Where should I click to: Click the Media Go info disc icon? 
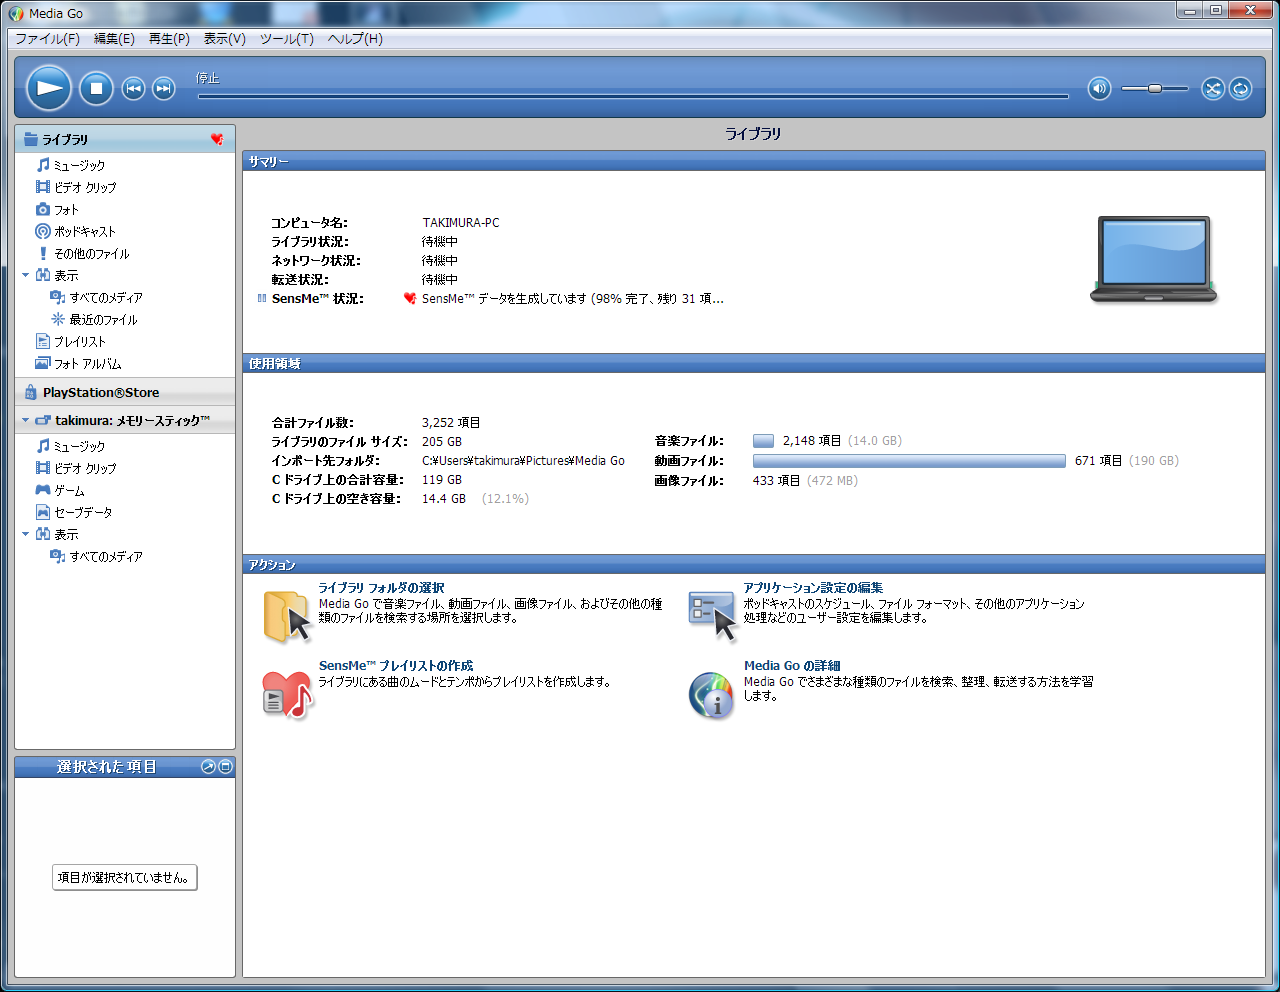(x=711, y=695)
